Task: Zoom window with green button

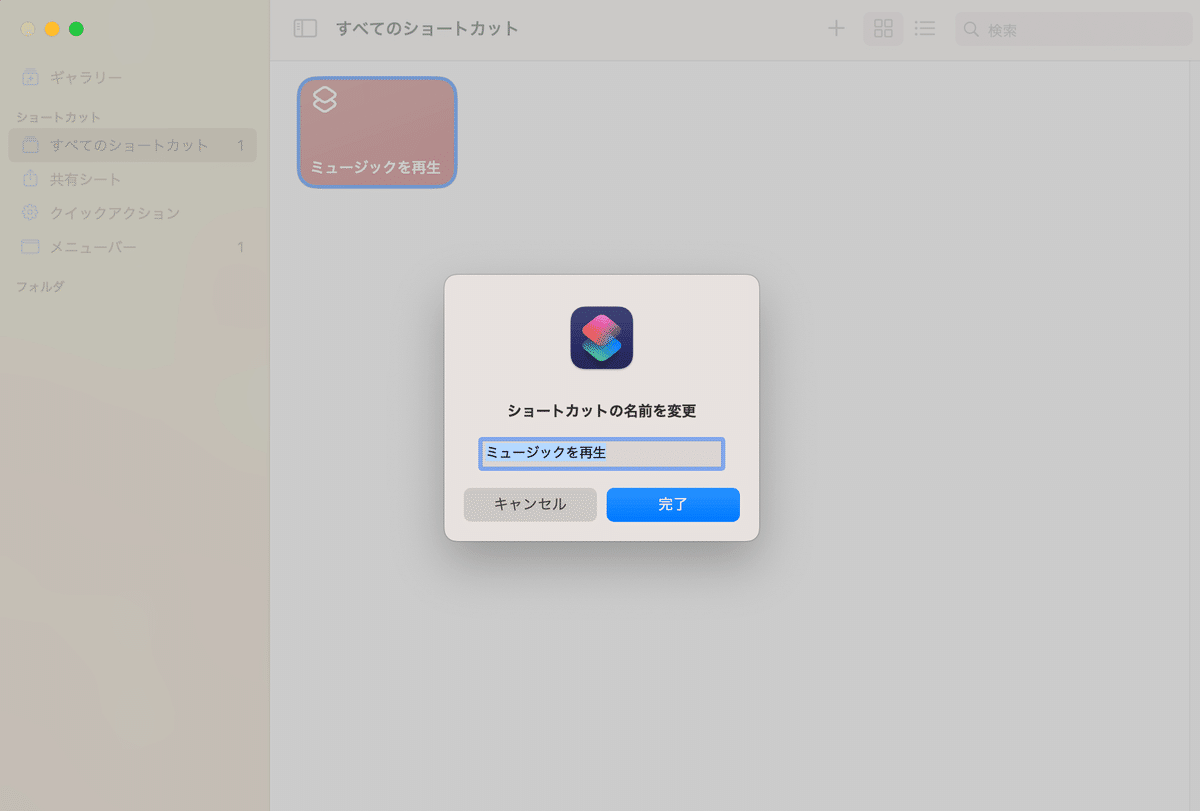Action: click(x=76, y=29)
